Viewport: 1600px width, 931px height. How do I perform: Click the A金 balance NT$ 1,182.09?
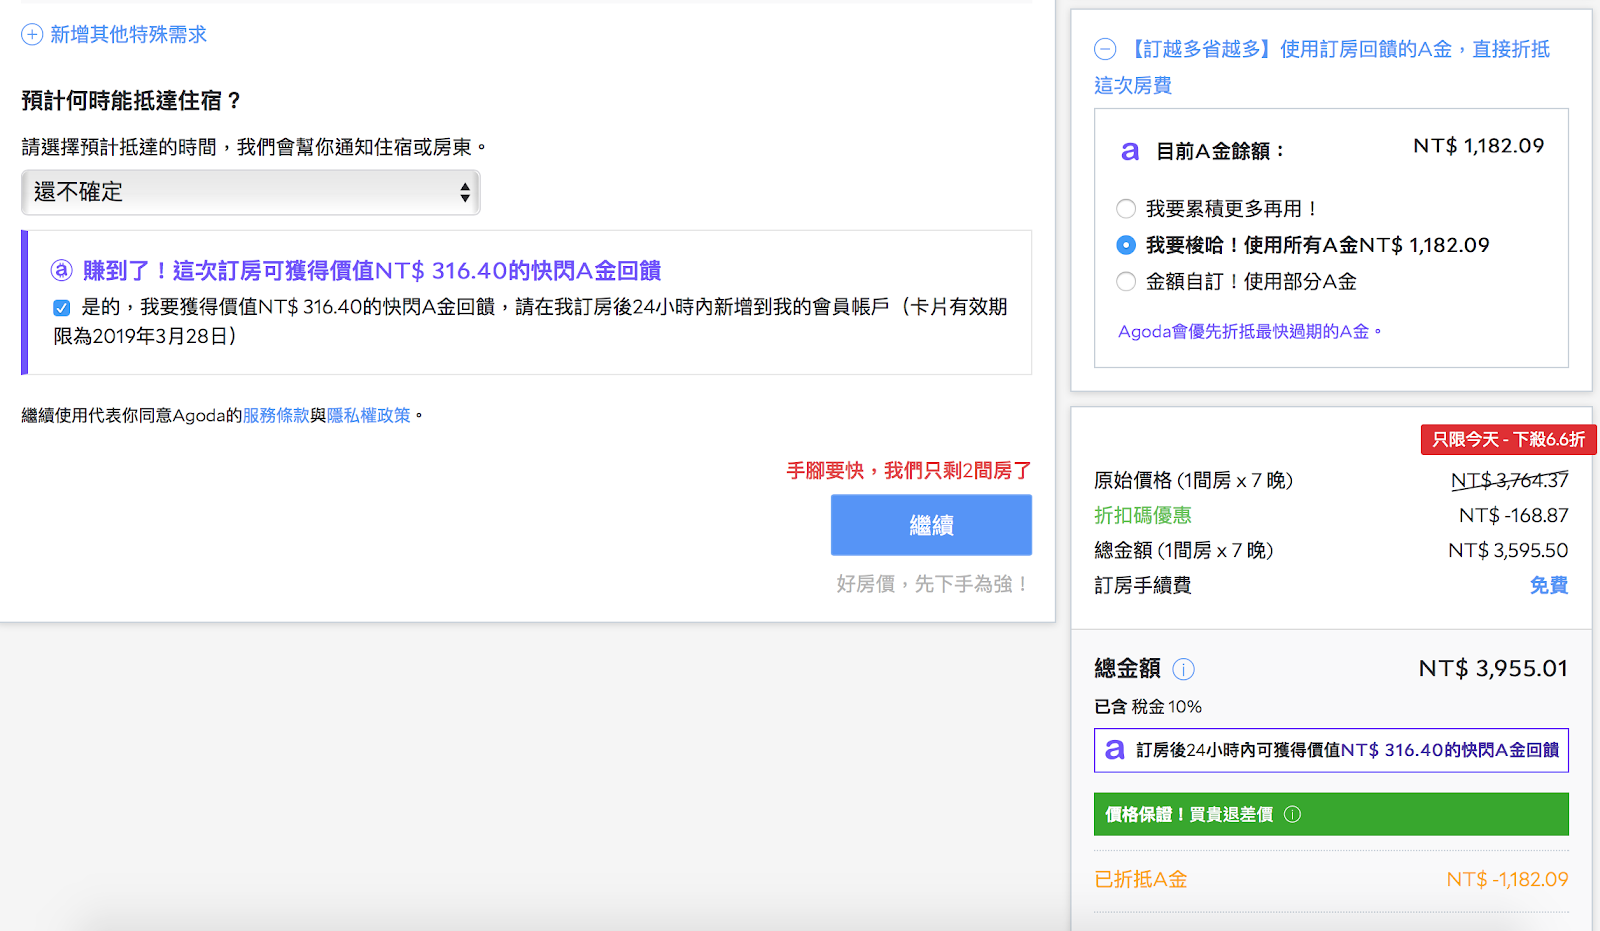(1478, 146)
